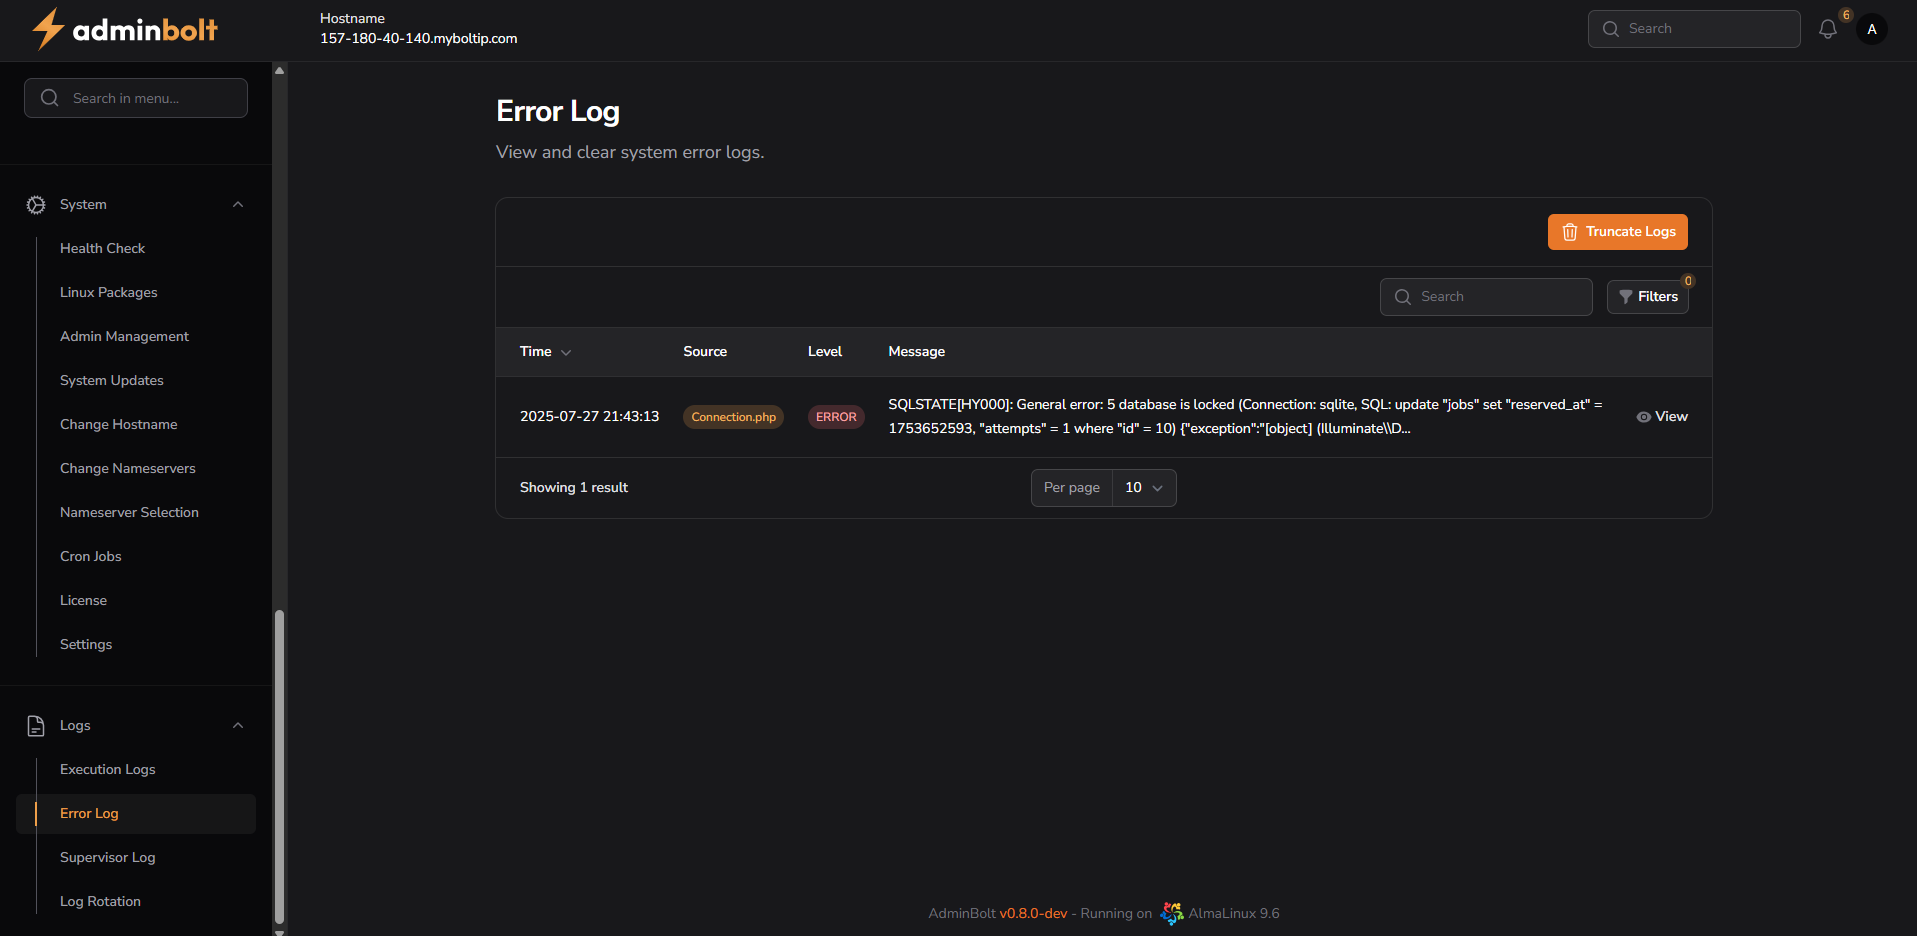This screenshot has width=1917, height=936.
Task: Collapse the Logs section in sidebar
Action: click(x=238, y=725)
